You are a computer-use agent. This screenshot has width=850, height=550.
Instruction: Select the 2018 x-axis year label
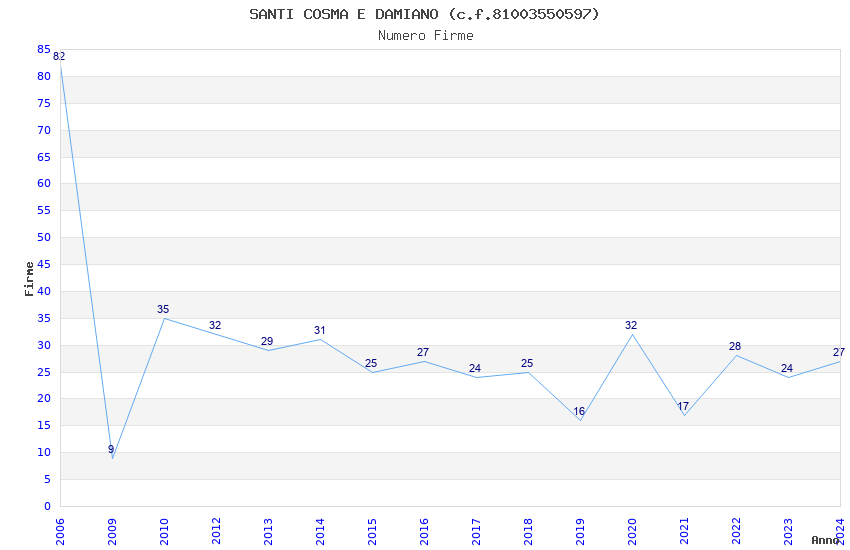pos(528,532)
